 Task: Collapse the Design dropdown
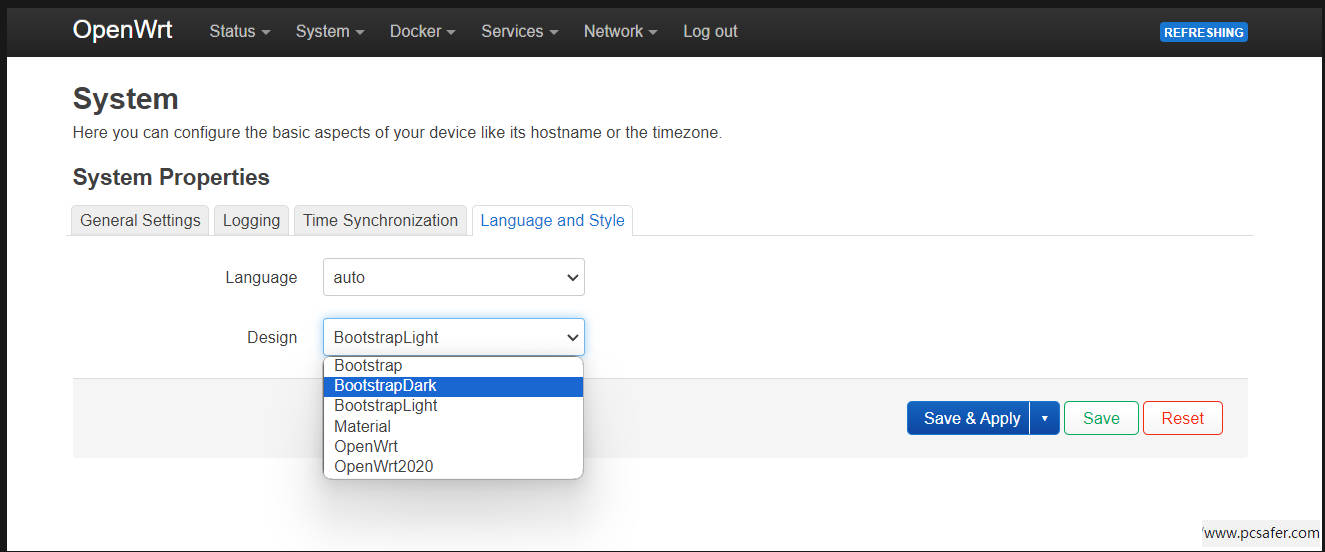coord(453,337)
